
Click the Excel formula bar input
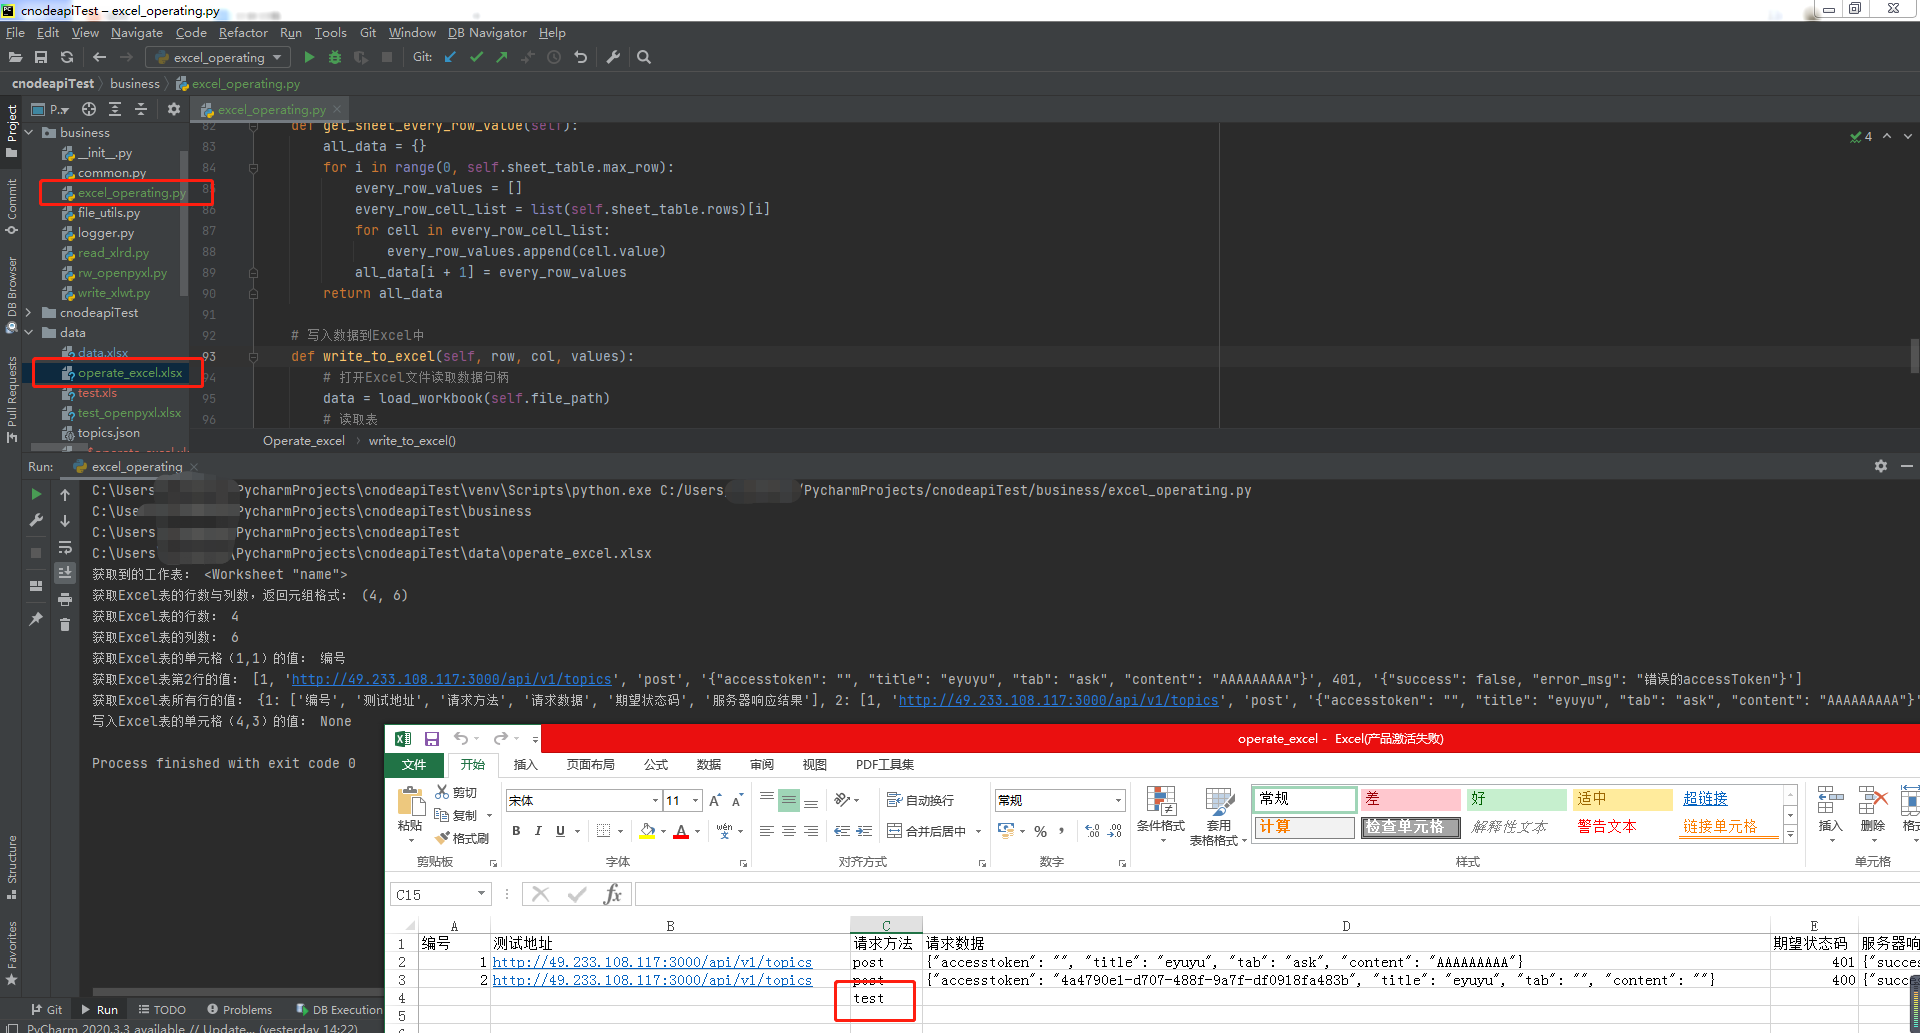click(1277, 894)
